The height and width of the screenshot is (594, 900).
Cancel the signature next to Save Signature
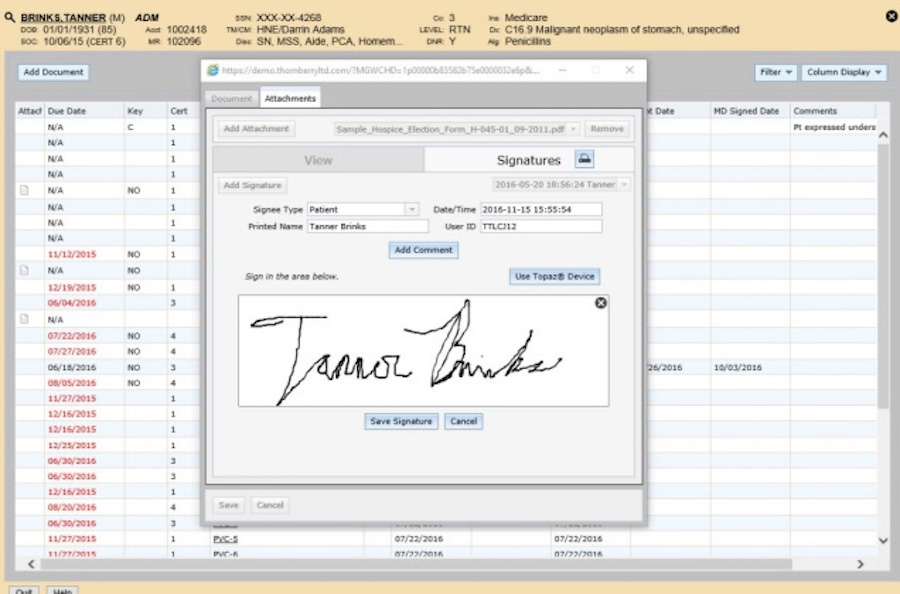pyautogui.click(x=464, y=421)
